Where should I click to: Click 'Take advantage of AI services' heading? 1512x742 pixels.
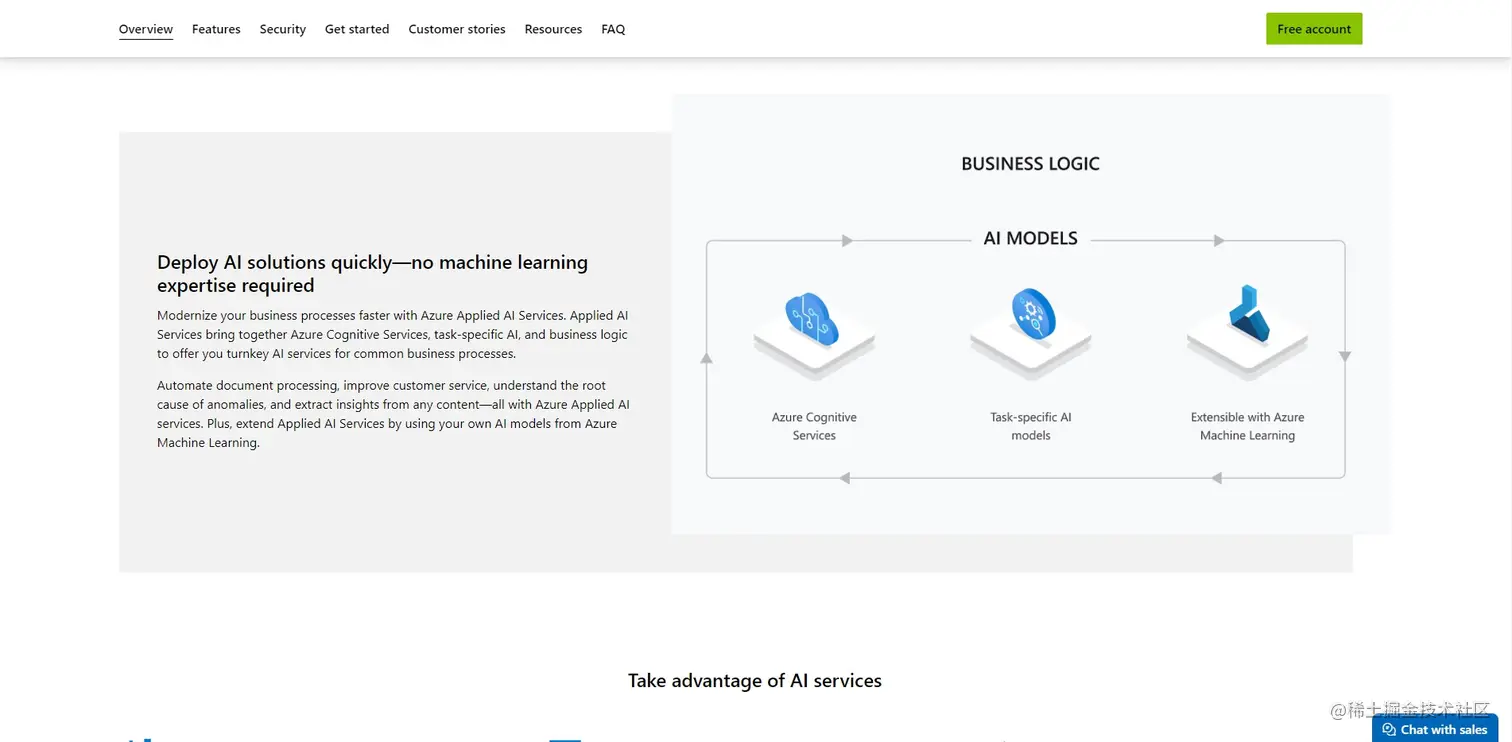point(755,681)
